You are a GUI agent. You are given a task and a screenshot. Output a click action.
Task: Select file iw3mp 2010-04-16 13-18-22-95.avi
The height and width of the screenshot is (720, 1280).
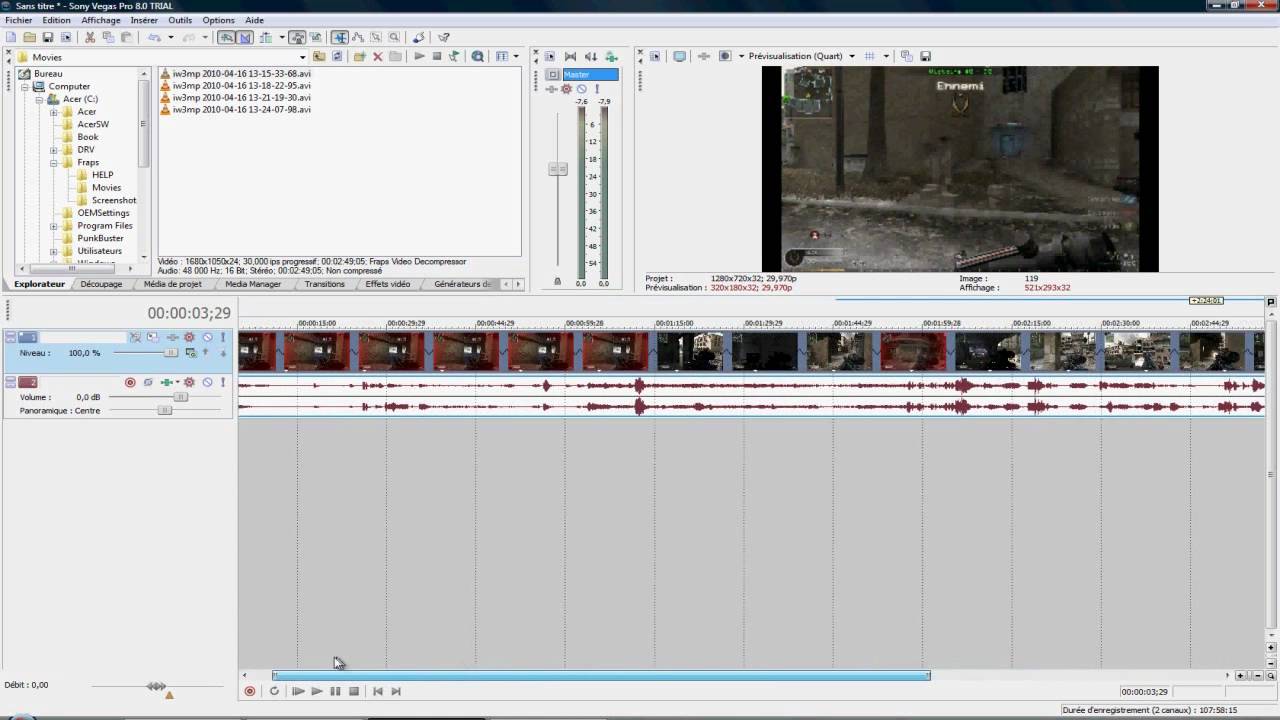(241, 86)
